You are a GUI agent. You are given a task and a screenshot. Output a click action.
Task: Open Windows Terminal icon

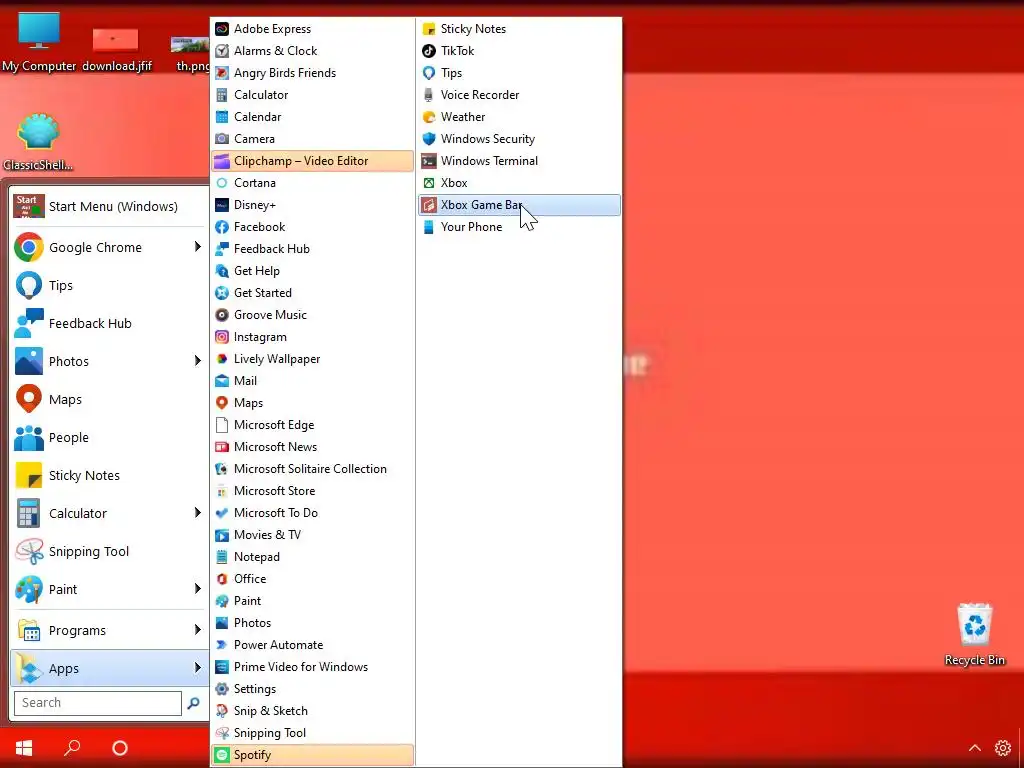tap(428, 161)
